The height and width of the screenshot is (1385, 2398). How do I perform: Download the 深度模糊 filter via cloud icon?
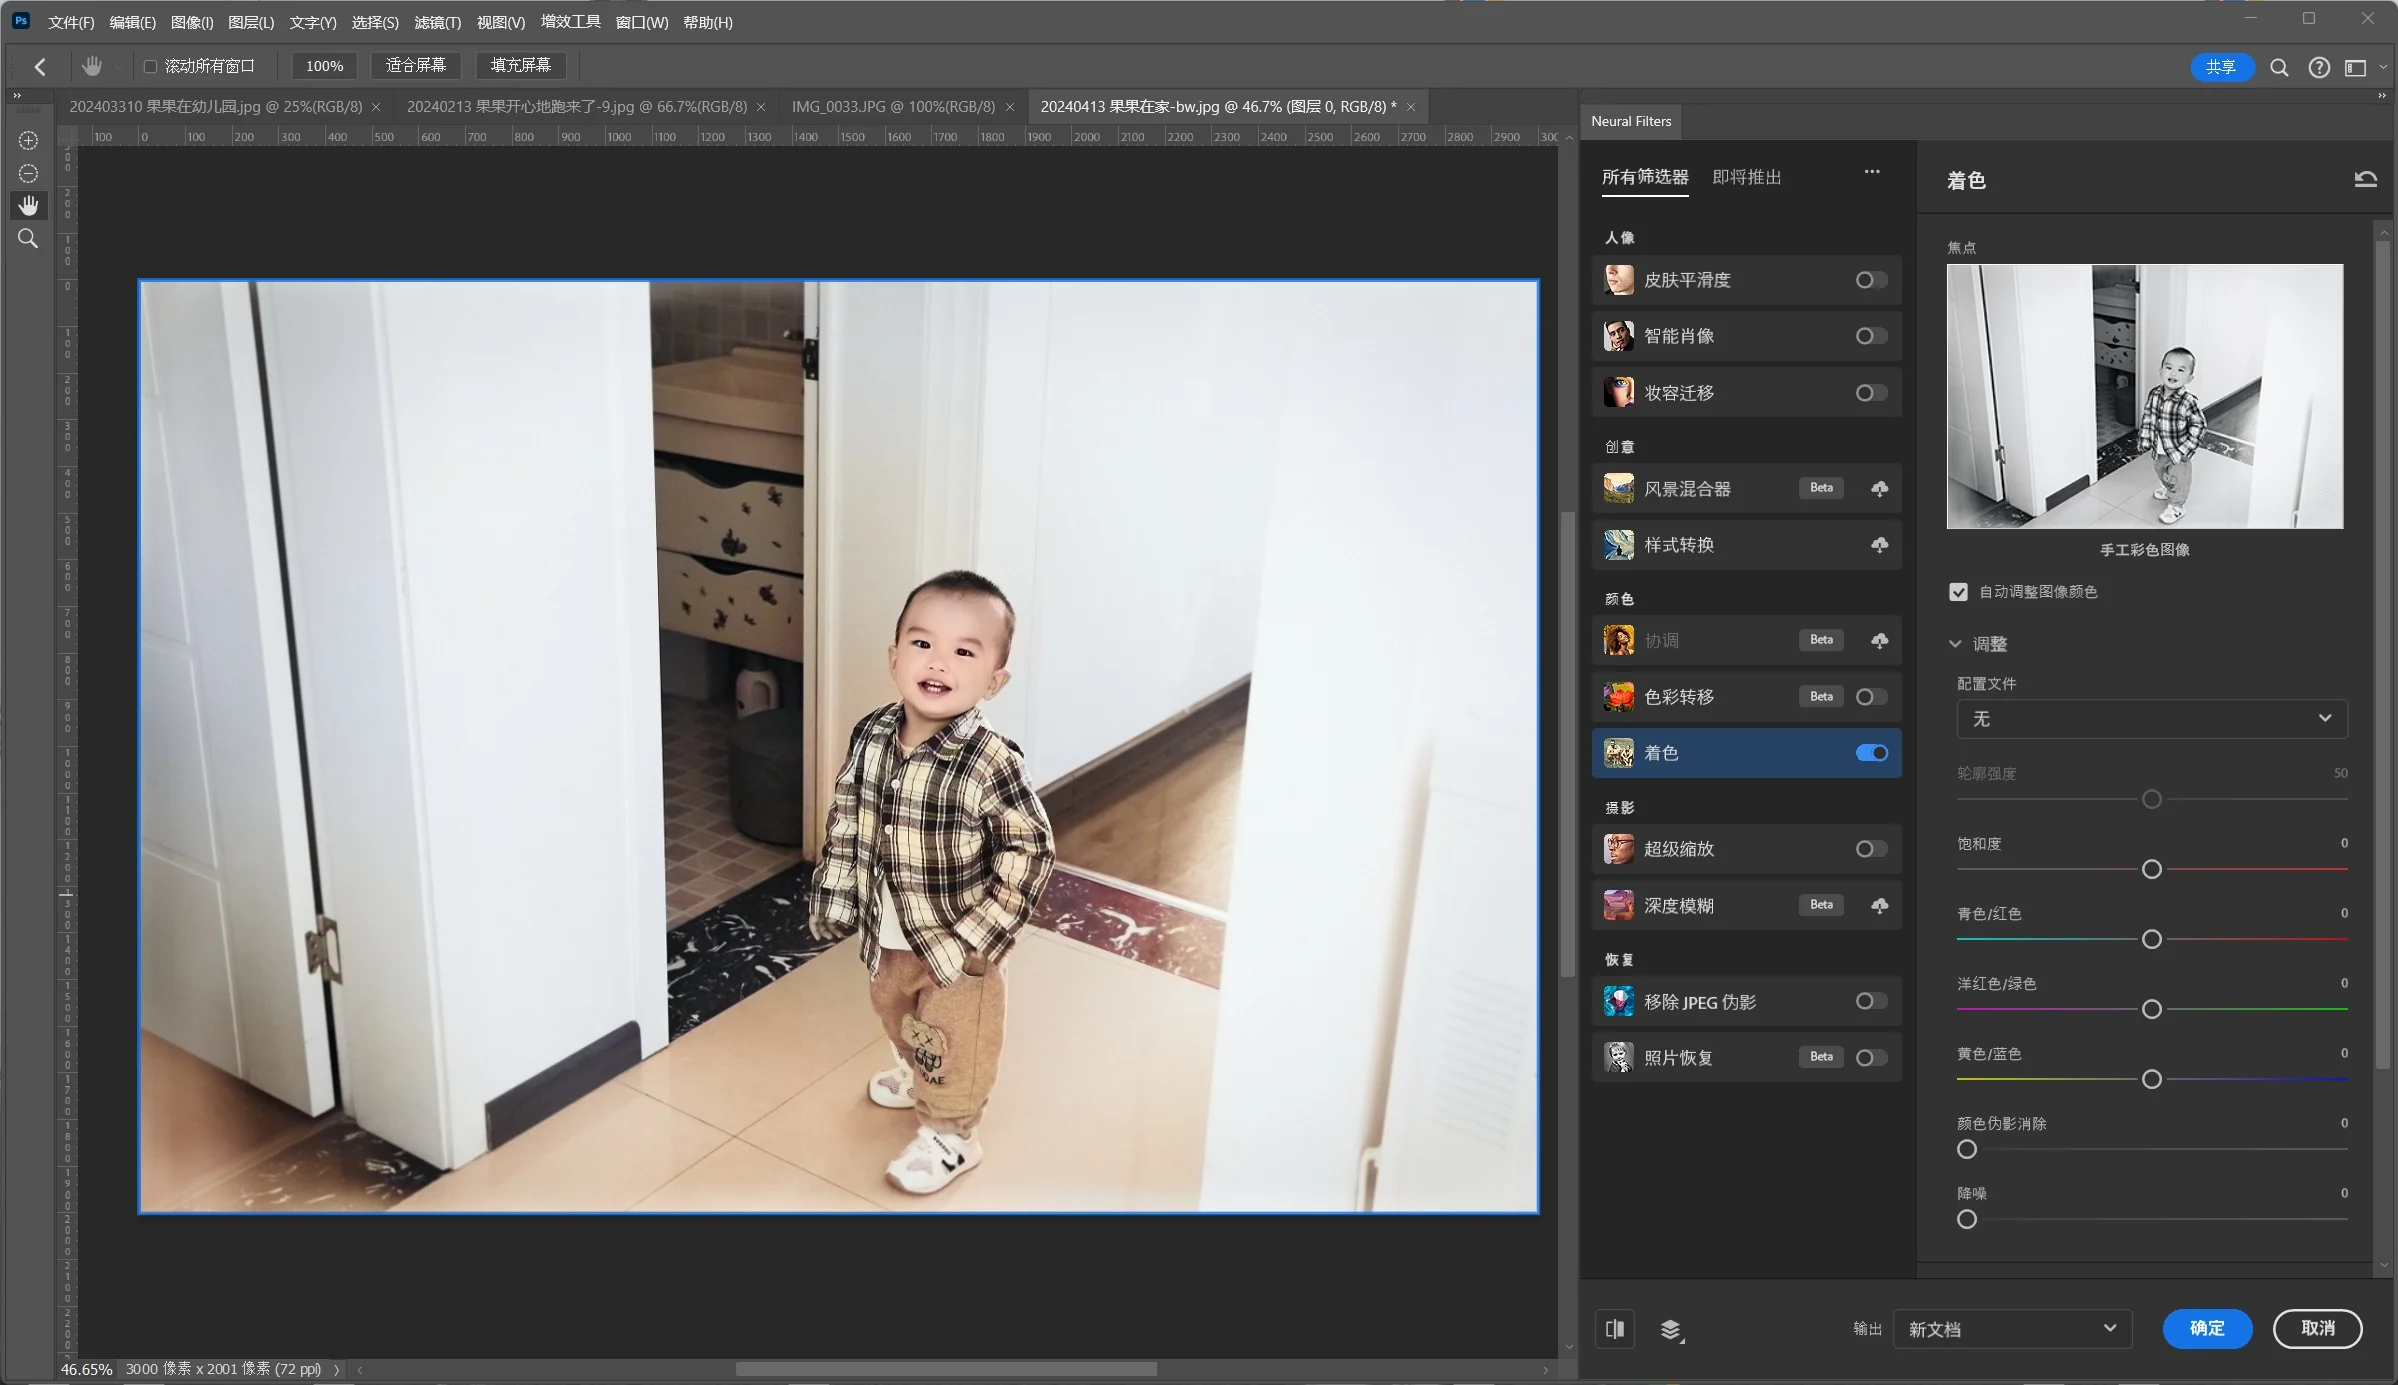coord(1878,904)
